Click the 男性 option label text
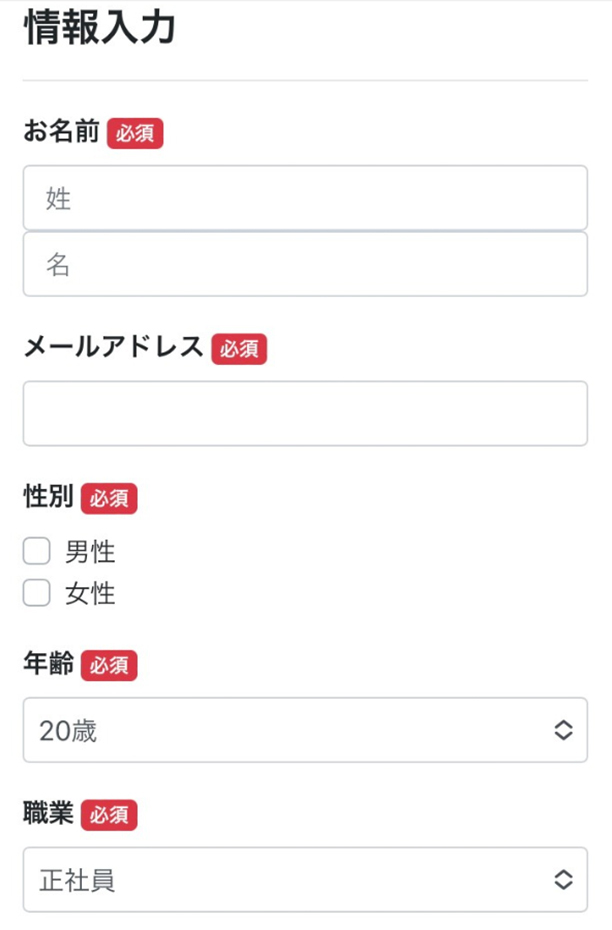The height and width of the screenshot is (930, 612). click(x=90, y=551)
